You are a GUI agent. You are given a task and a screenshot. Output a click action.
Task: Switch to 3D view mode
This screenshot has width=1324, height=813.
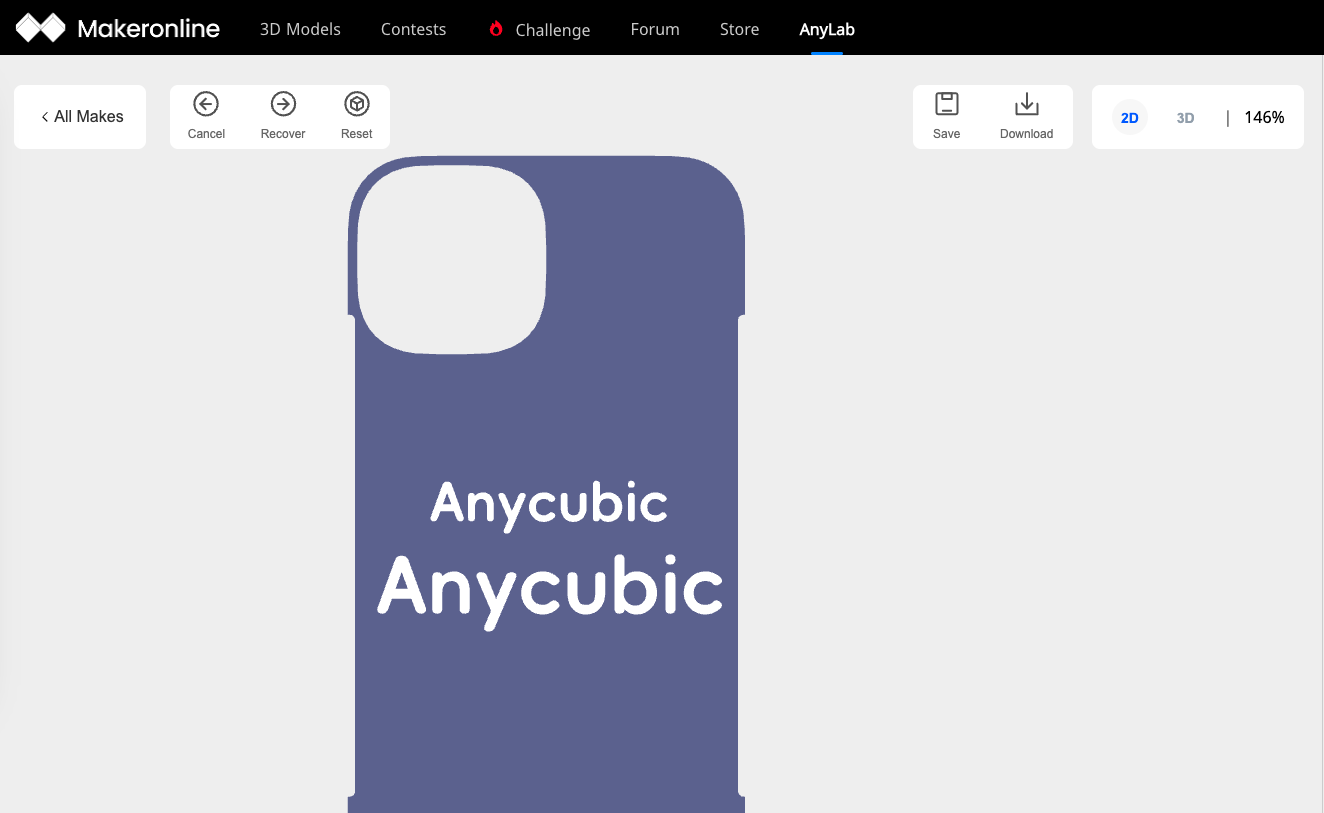click(x=1185, y=117)
